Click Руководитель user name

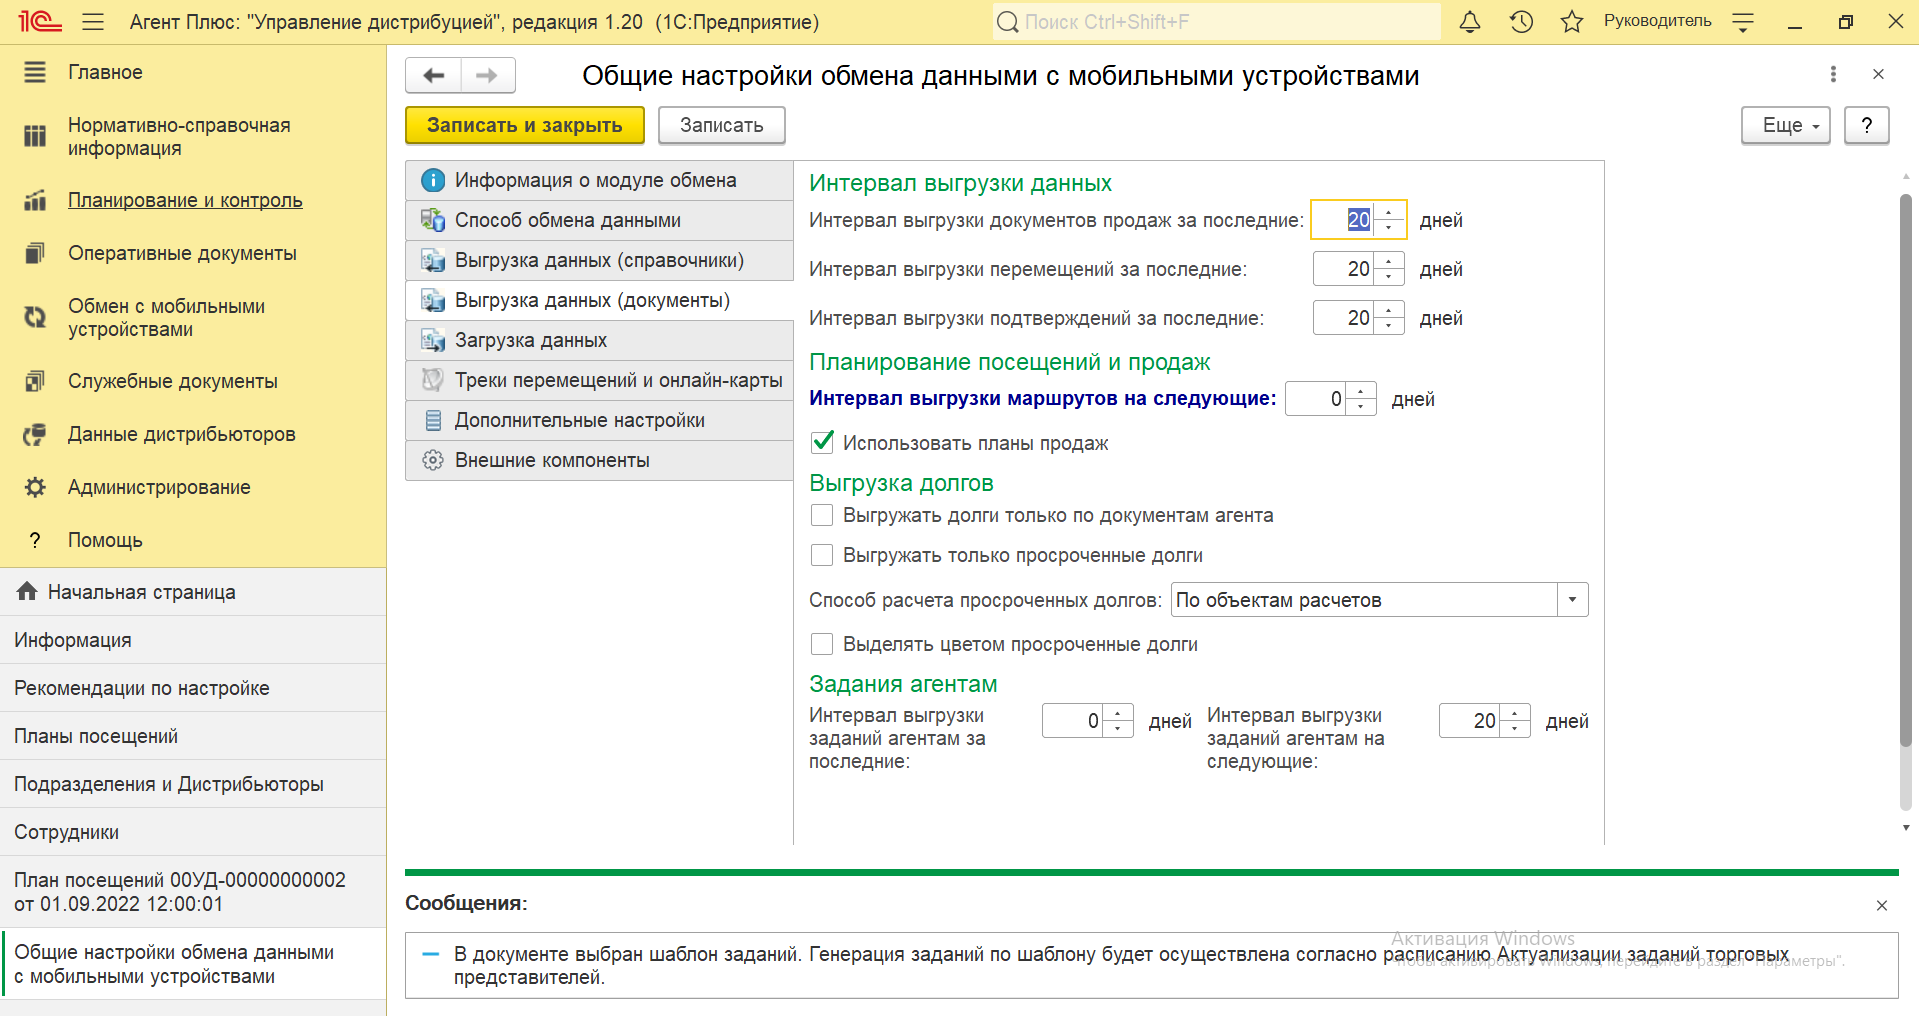point(1657,21)
